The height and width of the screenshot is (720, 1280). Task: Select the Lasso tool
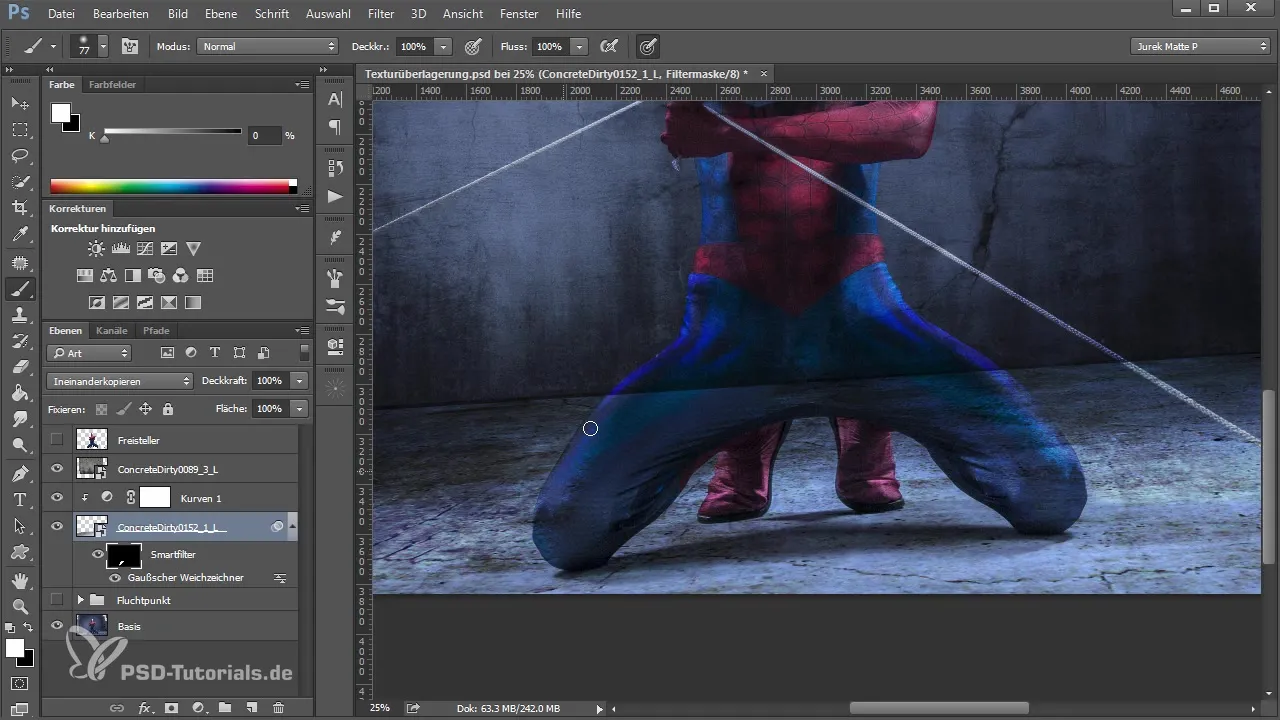pos(19,156)
